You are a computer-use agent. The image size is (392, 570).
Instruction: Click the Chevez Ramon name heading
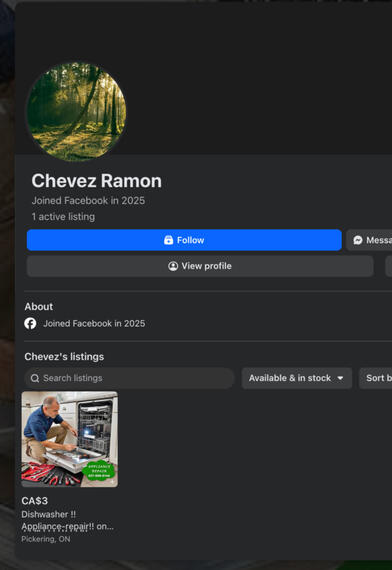tap(96, 181)
